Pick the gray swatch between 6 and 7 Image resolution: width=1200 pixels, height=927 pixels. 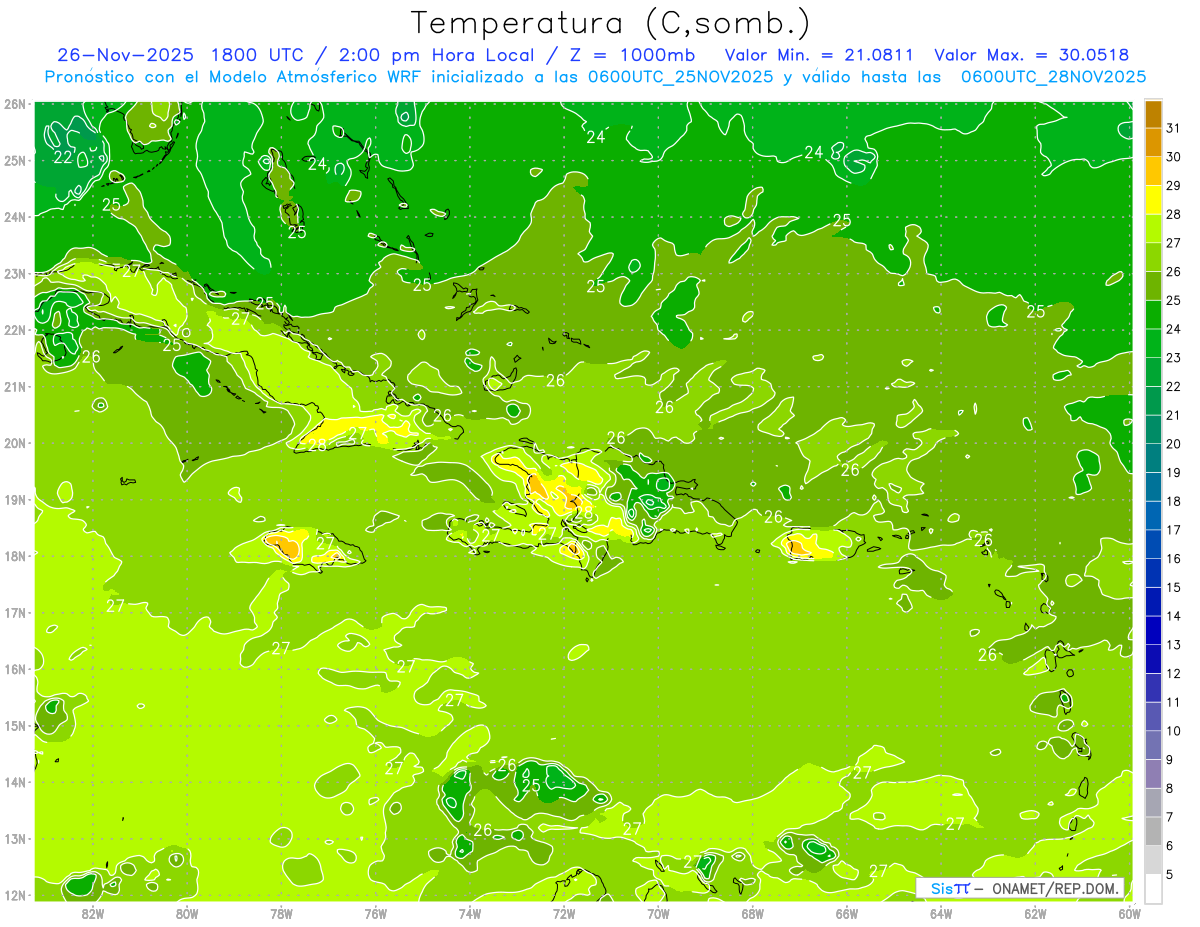[x=1154, y=831]
